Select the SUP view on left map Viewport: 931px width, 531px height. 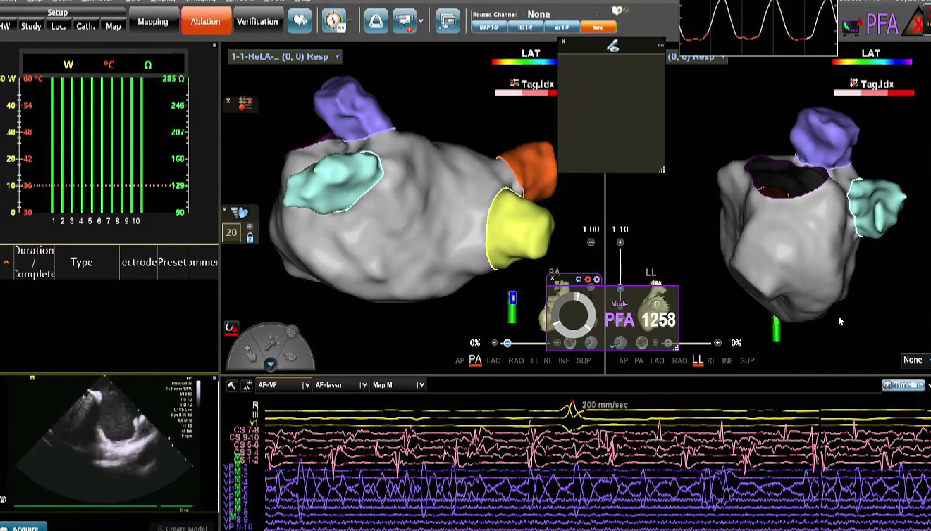[x=582, y=359]
